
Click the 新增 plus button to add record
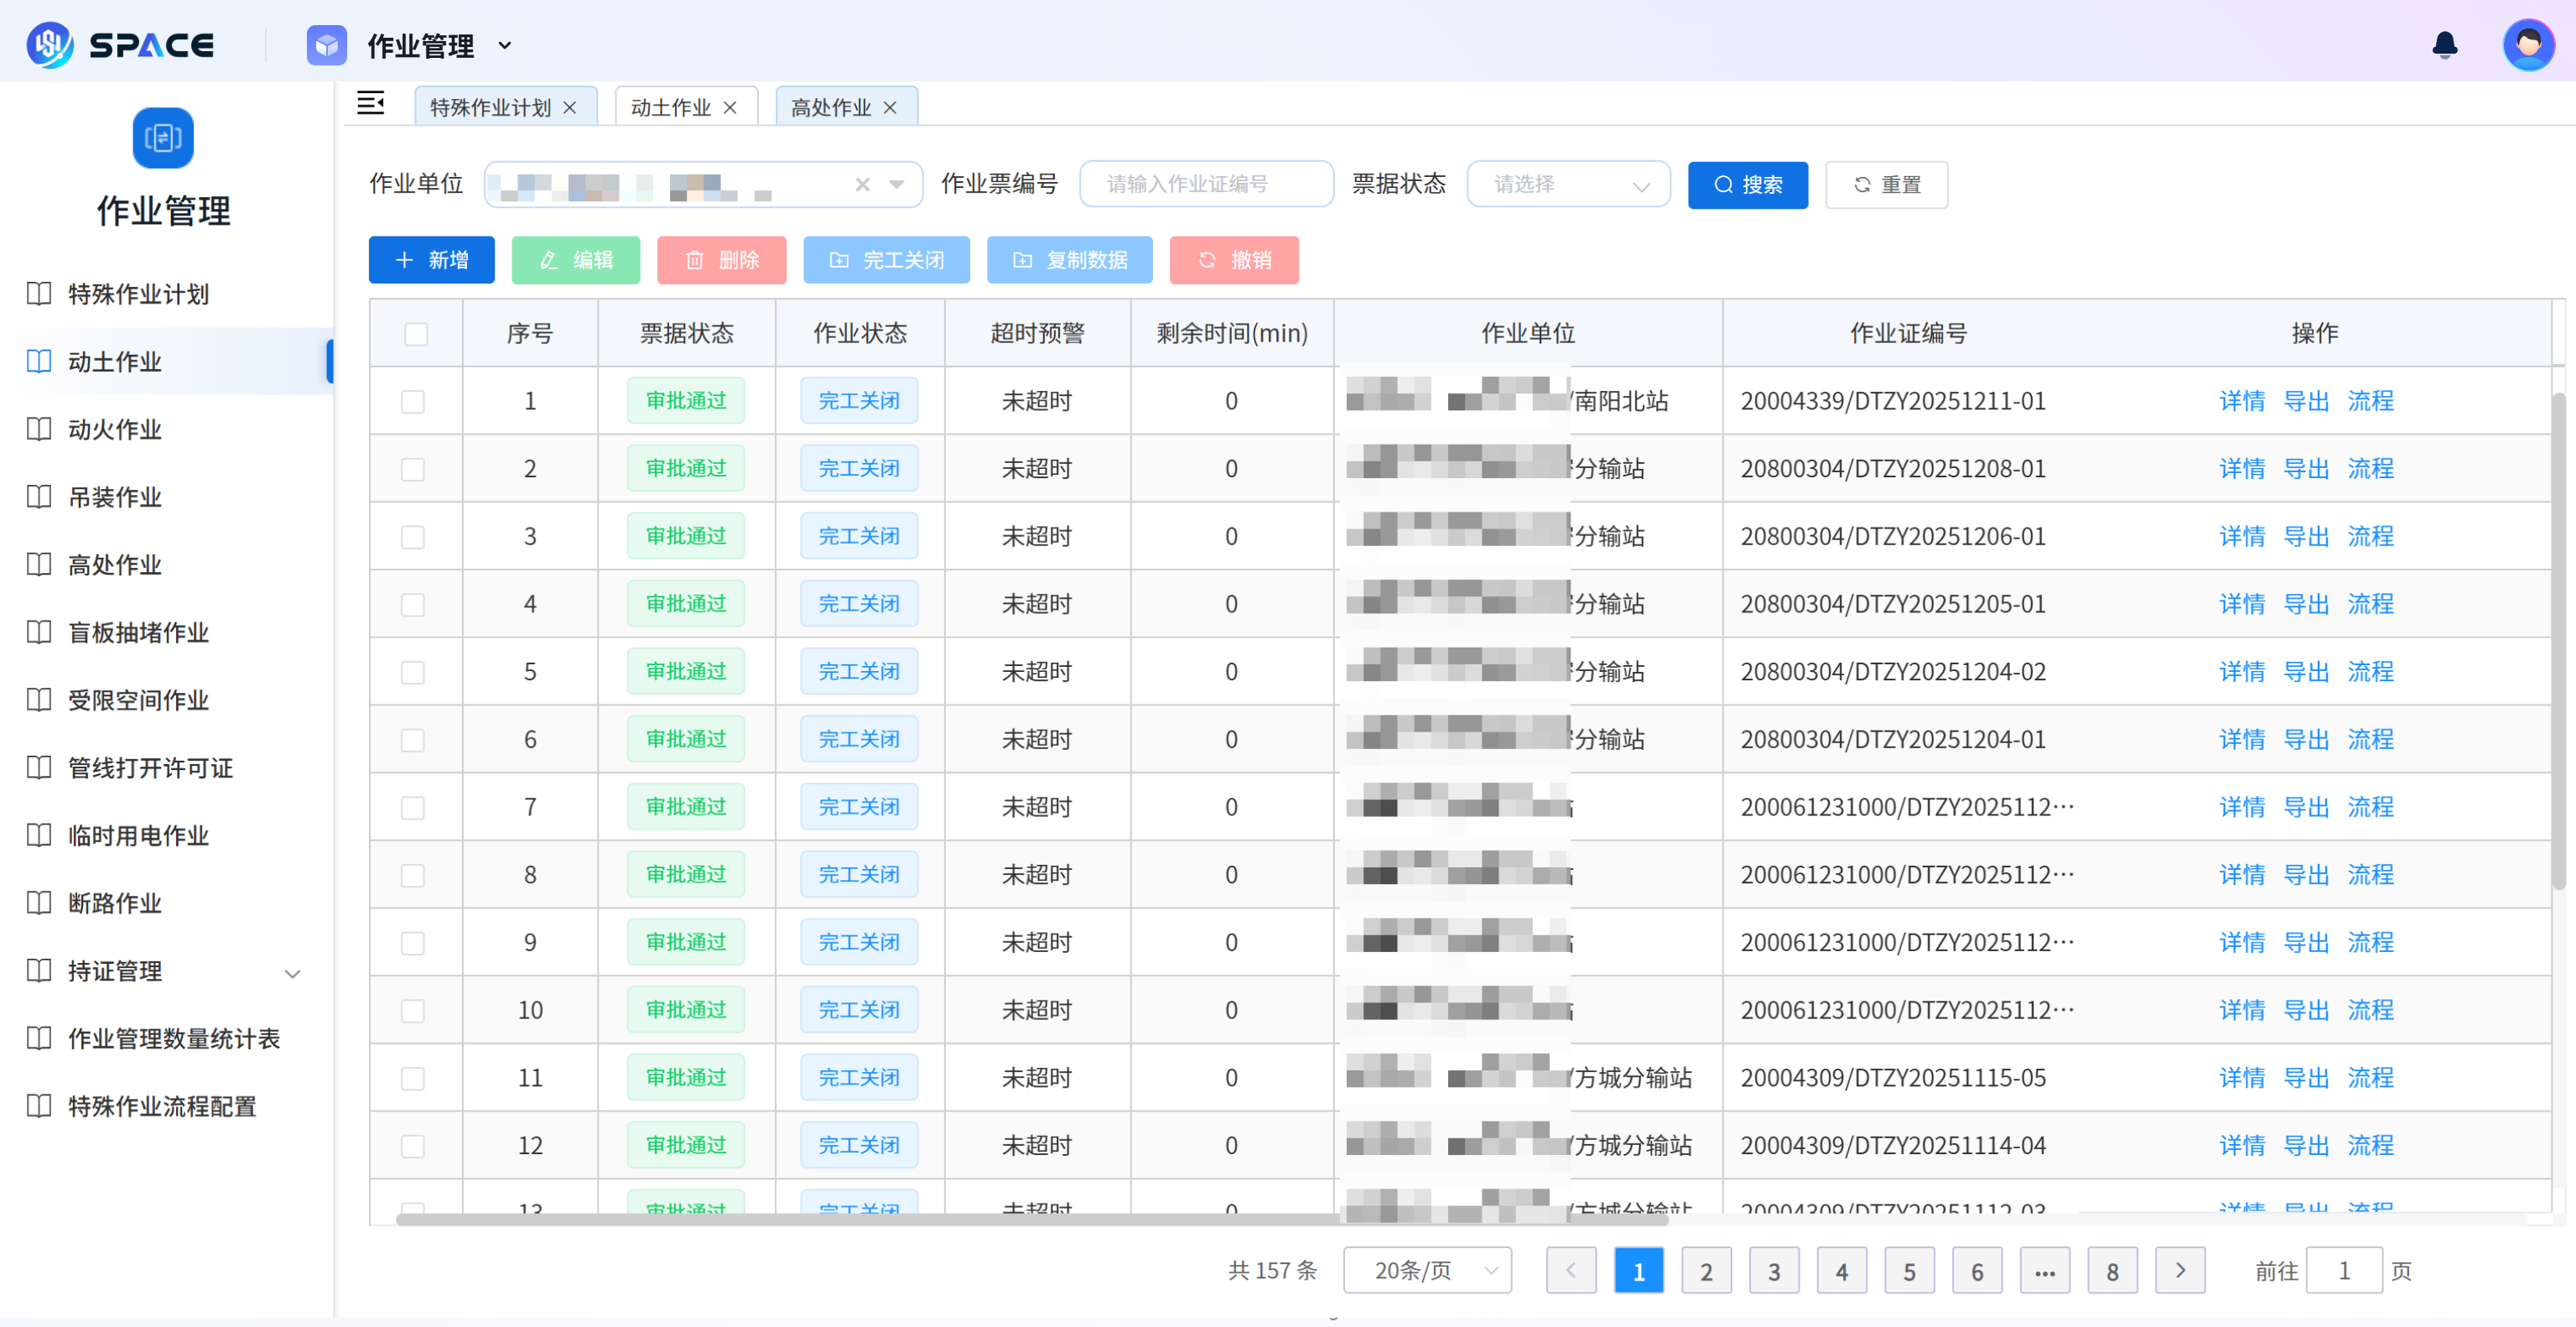tap(431, 260)
